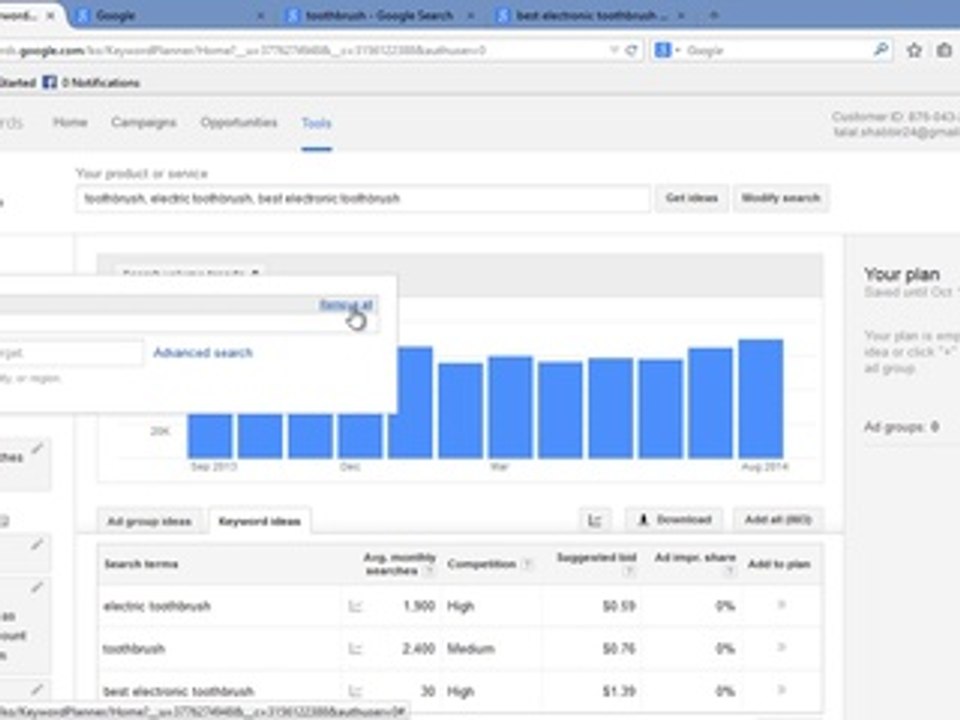Image resolution: width=960 pixels, height=720 pixels.
Task: Click the bookmark star icon in toolbar
Action: point(914,50)
